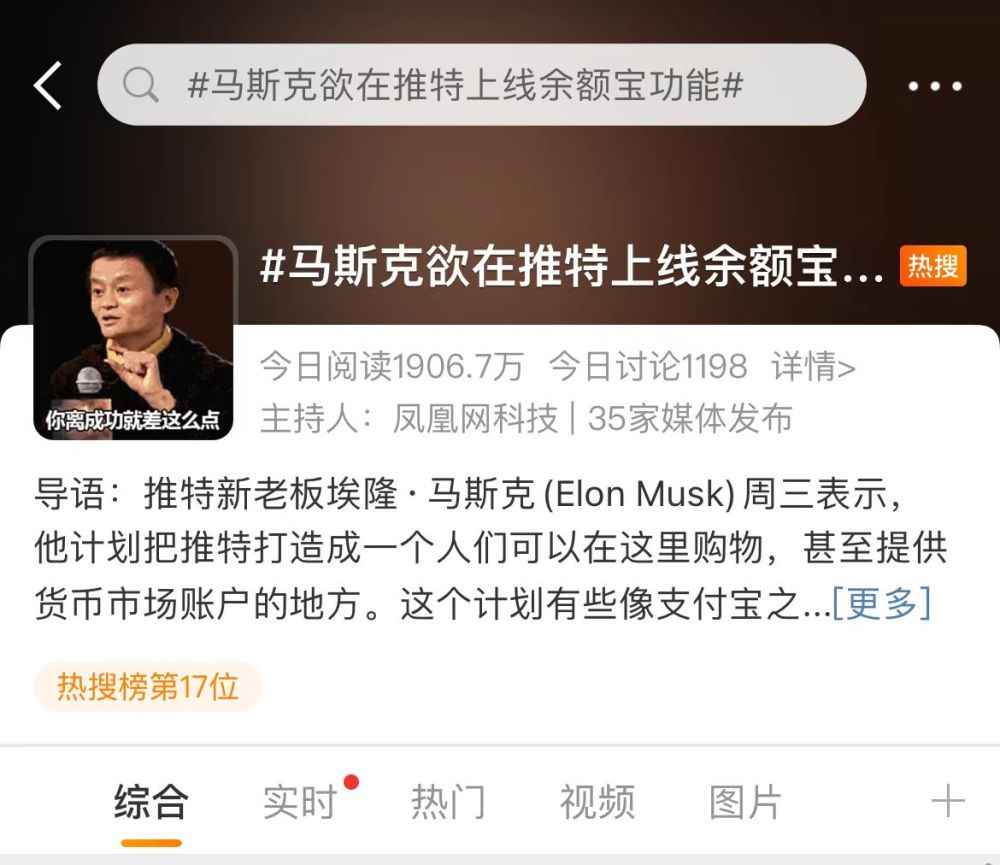The height and width of the screenshot is (865, 1000).
Task: Tap the back arrow icon
Action: click(48, 85)
